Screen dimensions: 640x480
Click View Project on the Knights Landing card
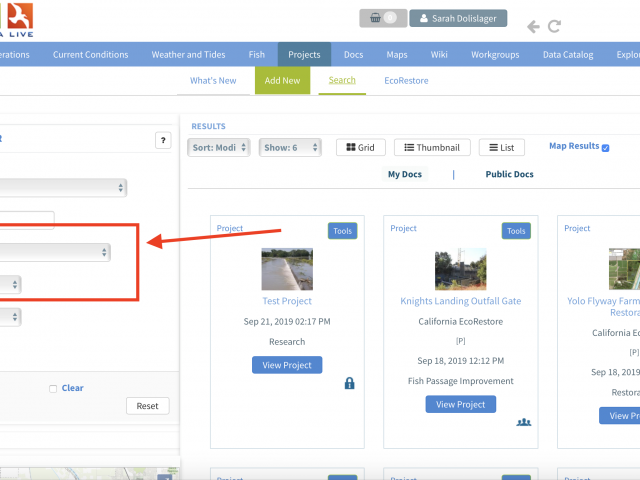pyautogui.click(x=460, y=404)
